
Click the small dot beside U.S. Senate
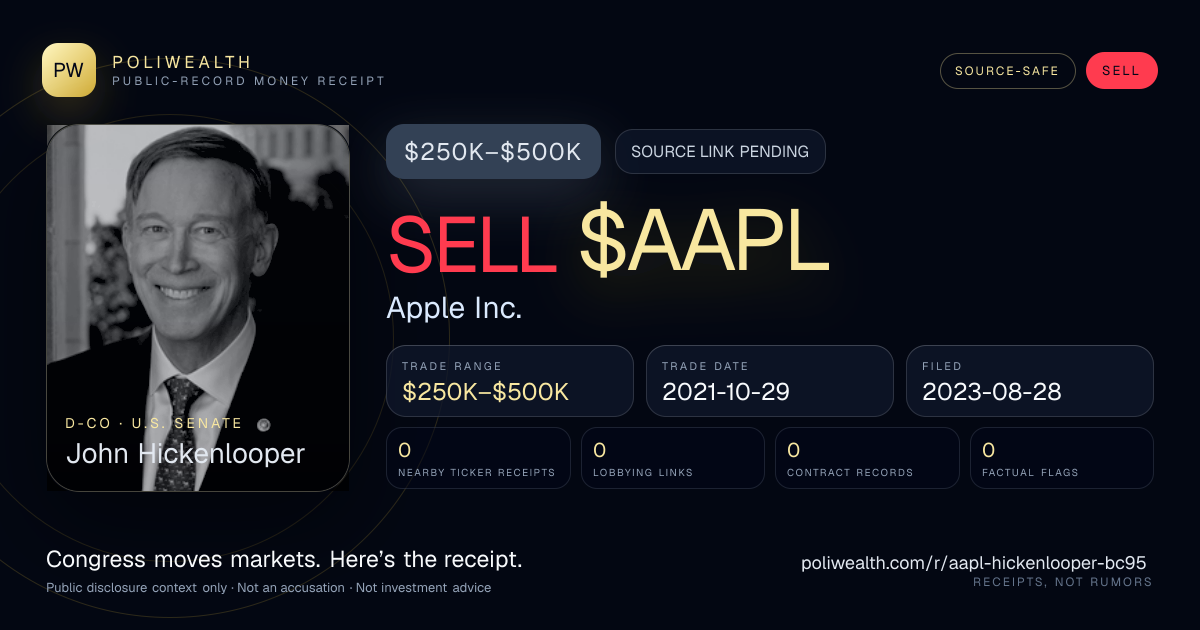coord(264,424)
